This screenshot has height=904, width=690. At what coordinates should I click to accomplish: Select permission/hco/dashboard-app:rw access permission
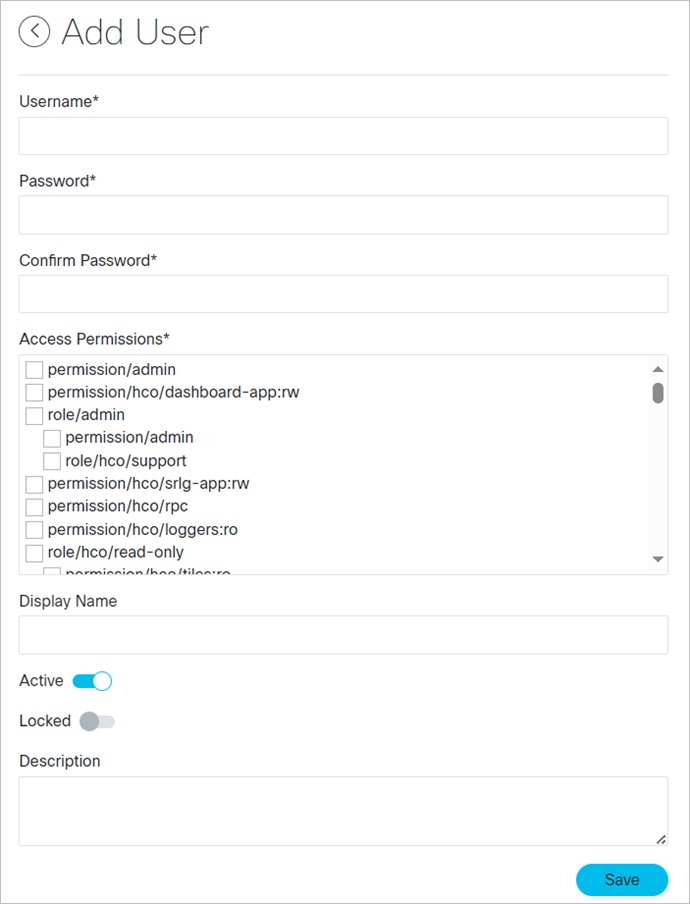34,392
